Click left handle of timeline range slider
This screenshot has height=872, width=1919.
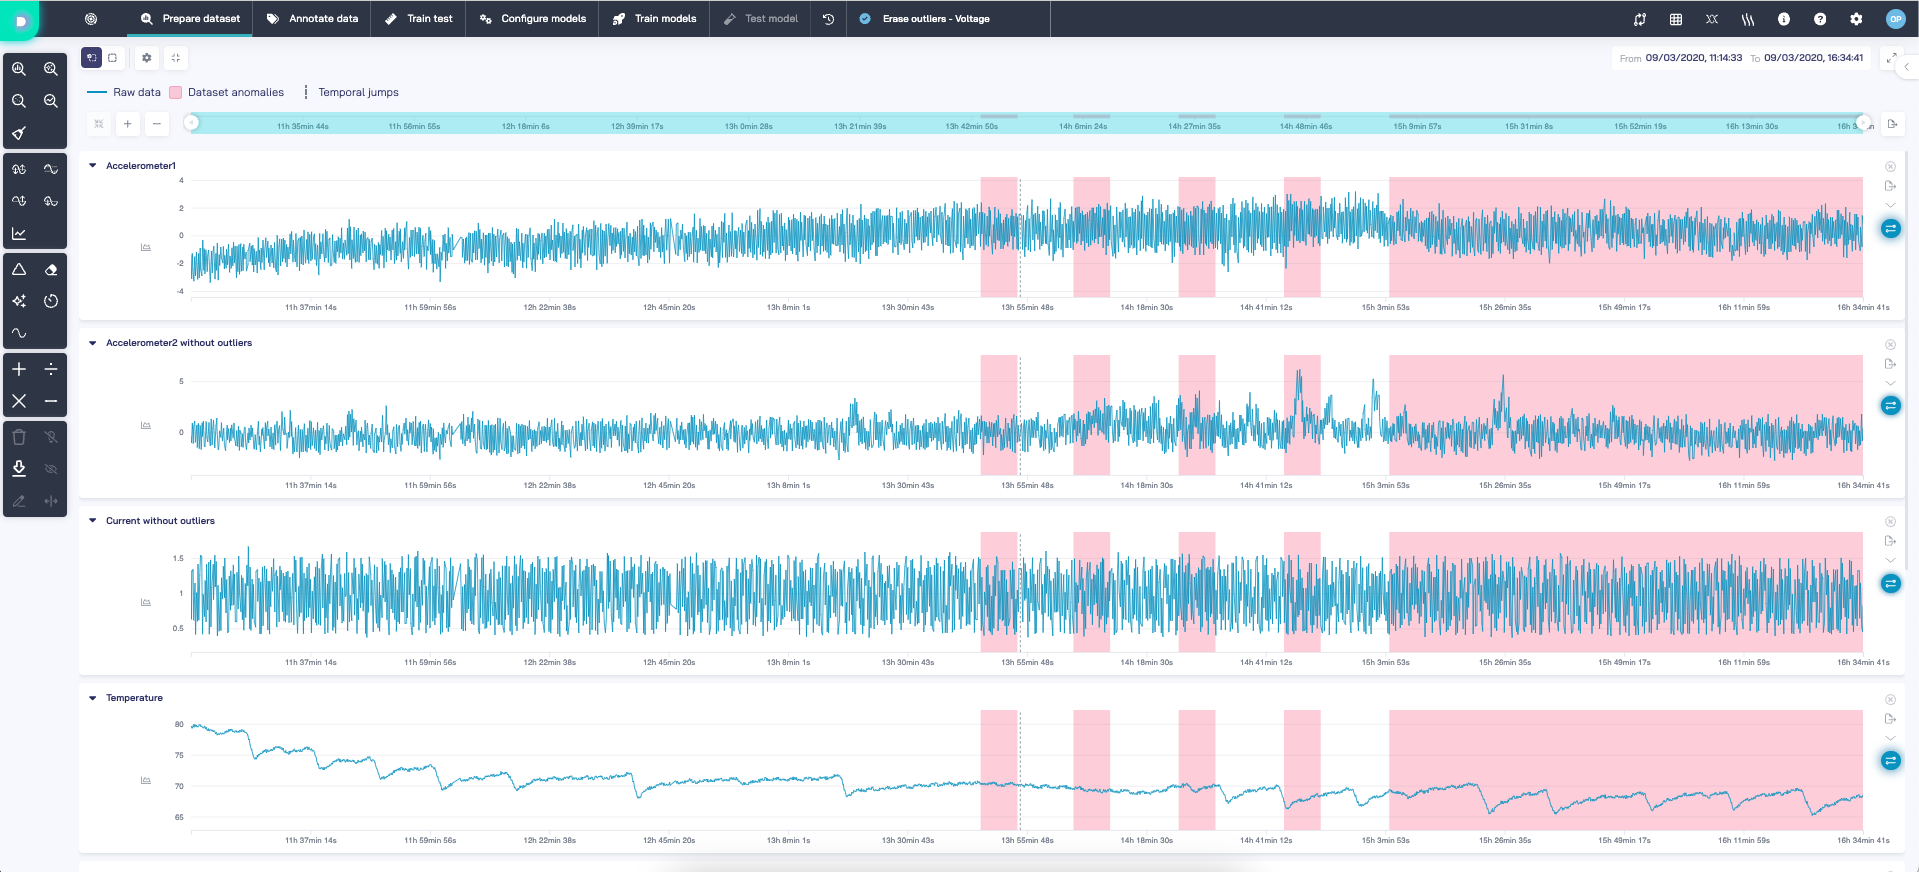(192, 123)
